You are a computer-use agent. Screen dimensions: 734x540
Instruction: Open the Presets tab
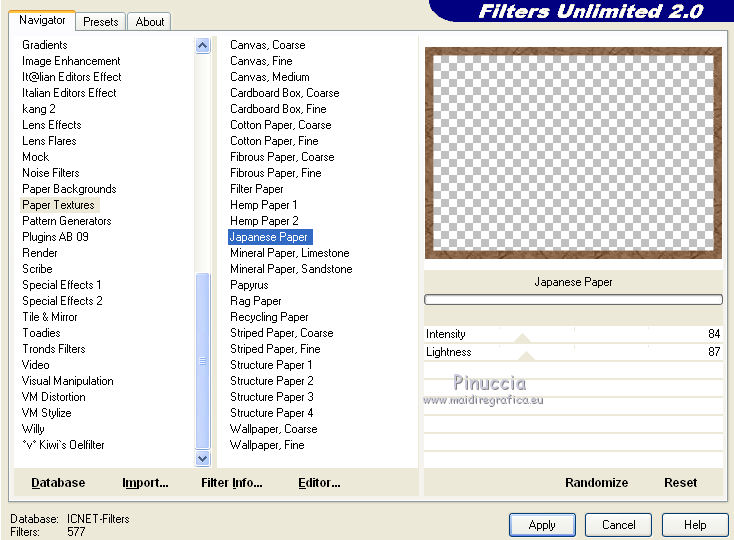(x=101, y=22)
